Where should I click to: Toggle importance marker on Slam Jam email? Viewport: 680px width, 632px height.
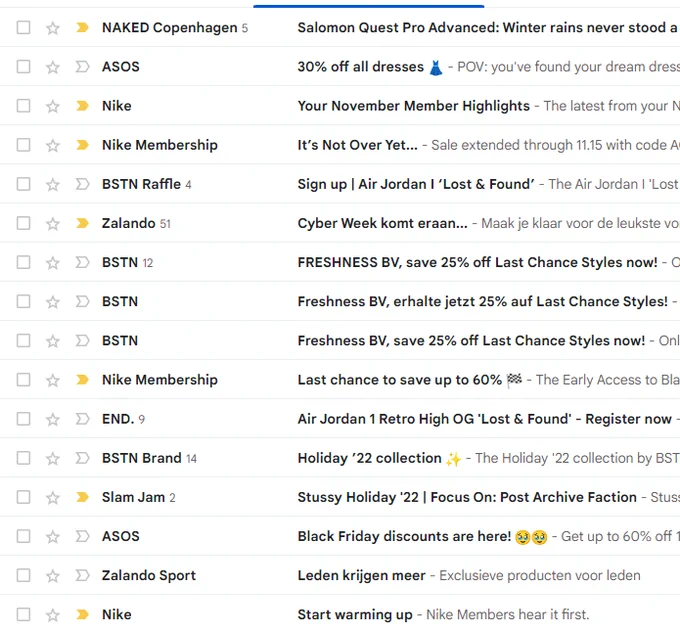pos(82,497)
